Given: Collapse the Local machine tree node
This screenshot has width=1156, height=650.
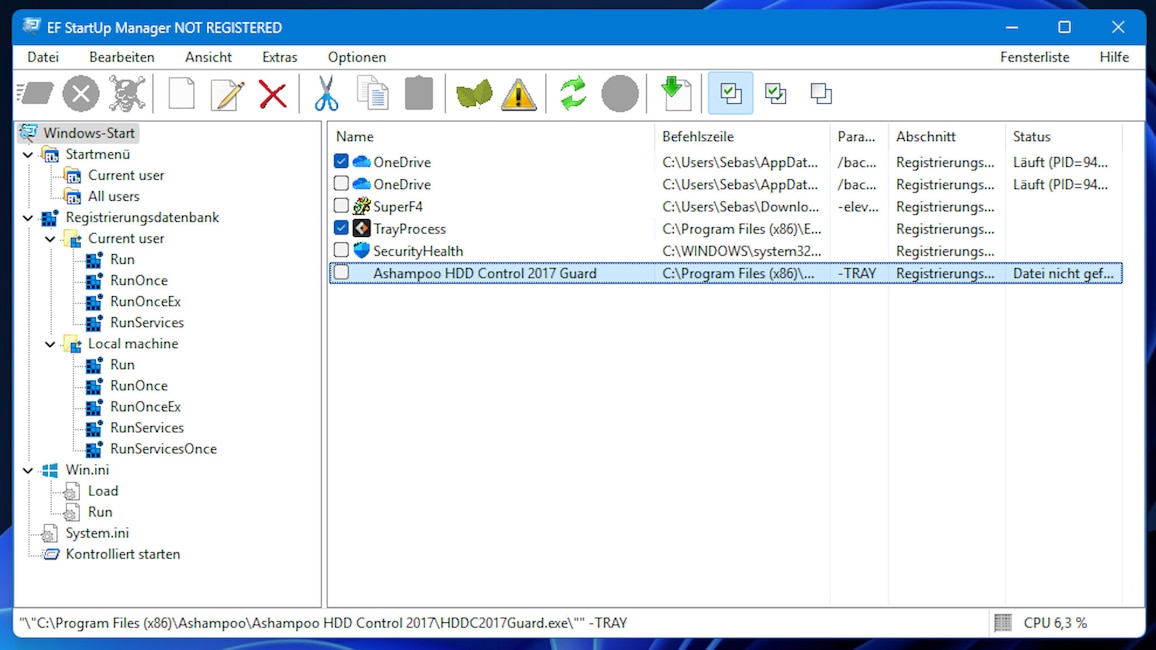Looking at the screenshot, I should click(50, 344).
